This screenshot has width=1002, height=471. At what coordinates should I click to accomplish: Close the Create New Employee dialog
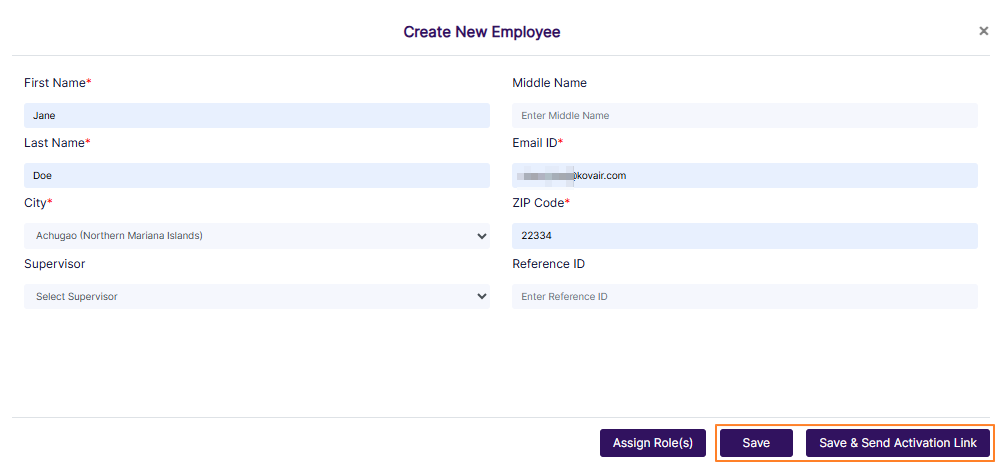(x=984, y=31)
